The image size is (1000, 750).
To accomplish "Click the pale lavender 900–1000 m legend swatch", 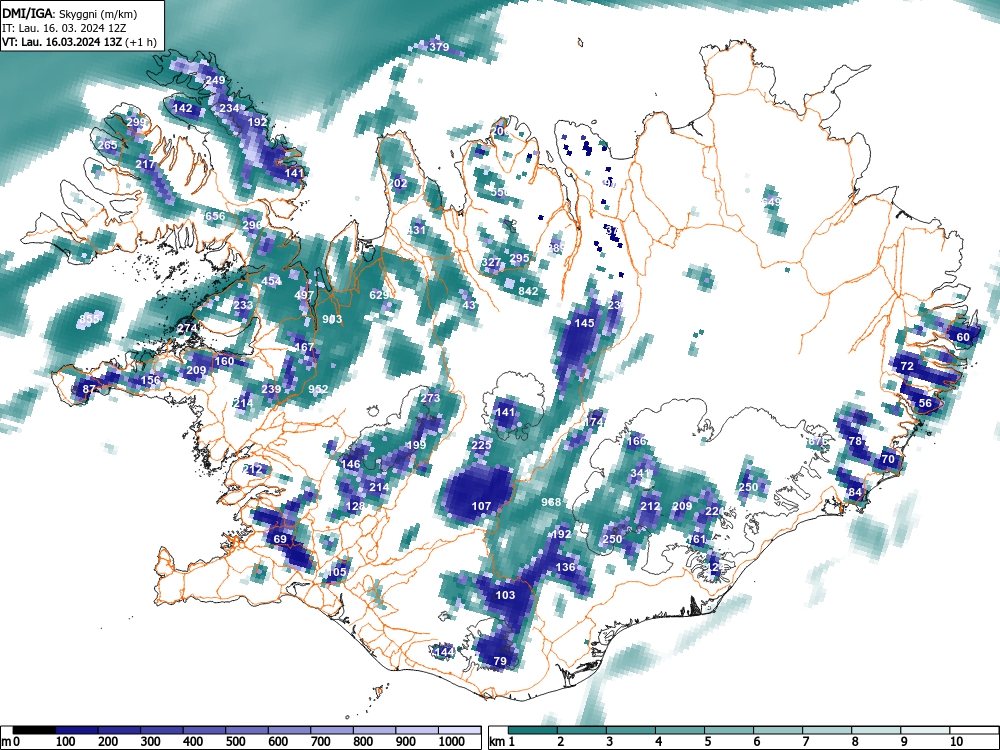I will tap(417, 730).
